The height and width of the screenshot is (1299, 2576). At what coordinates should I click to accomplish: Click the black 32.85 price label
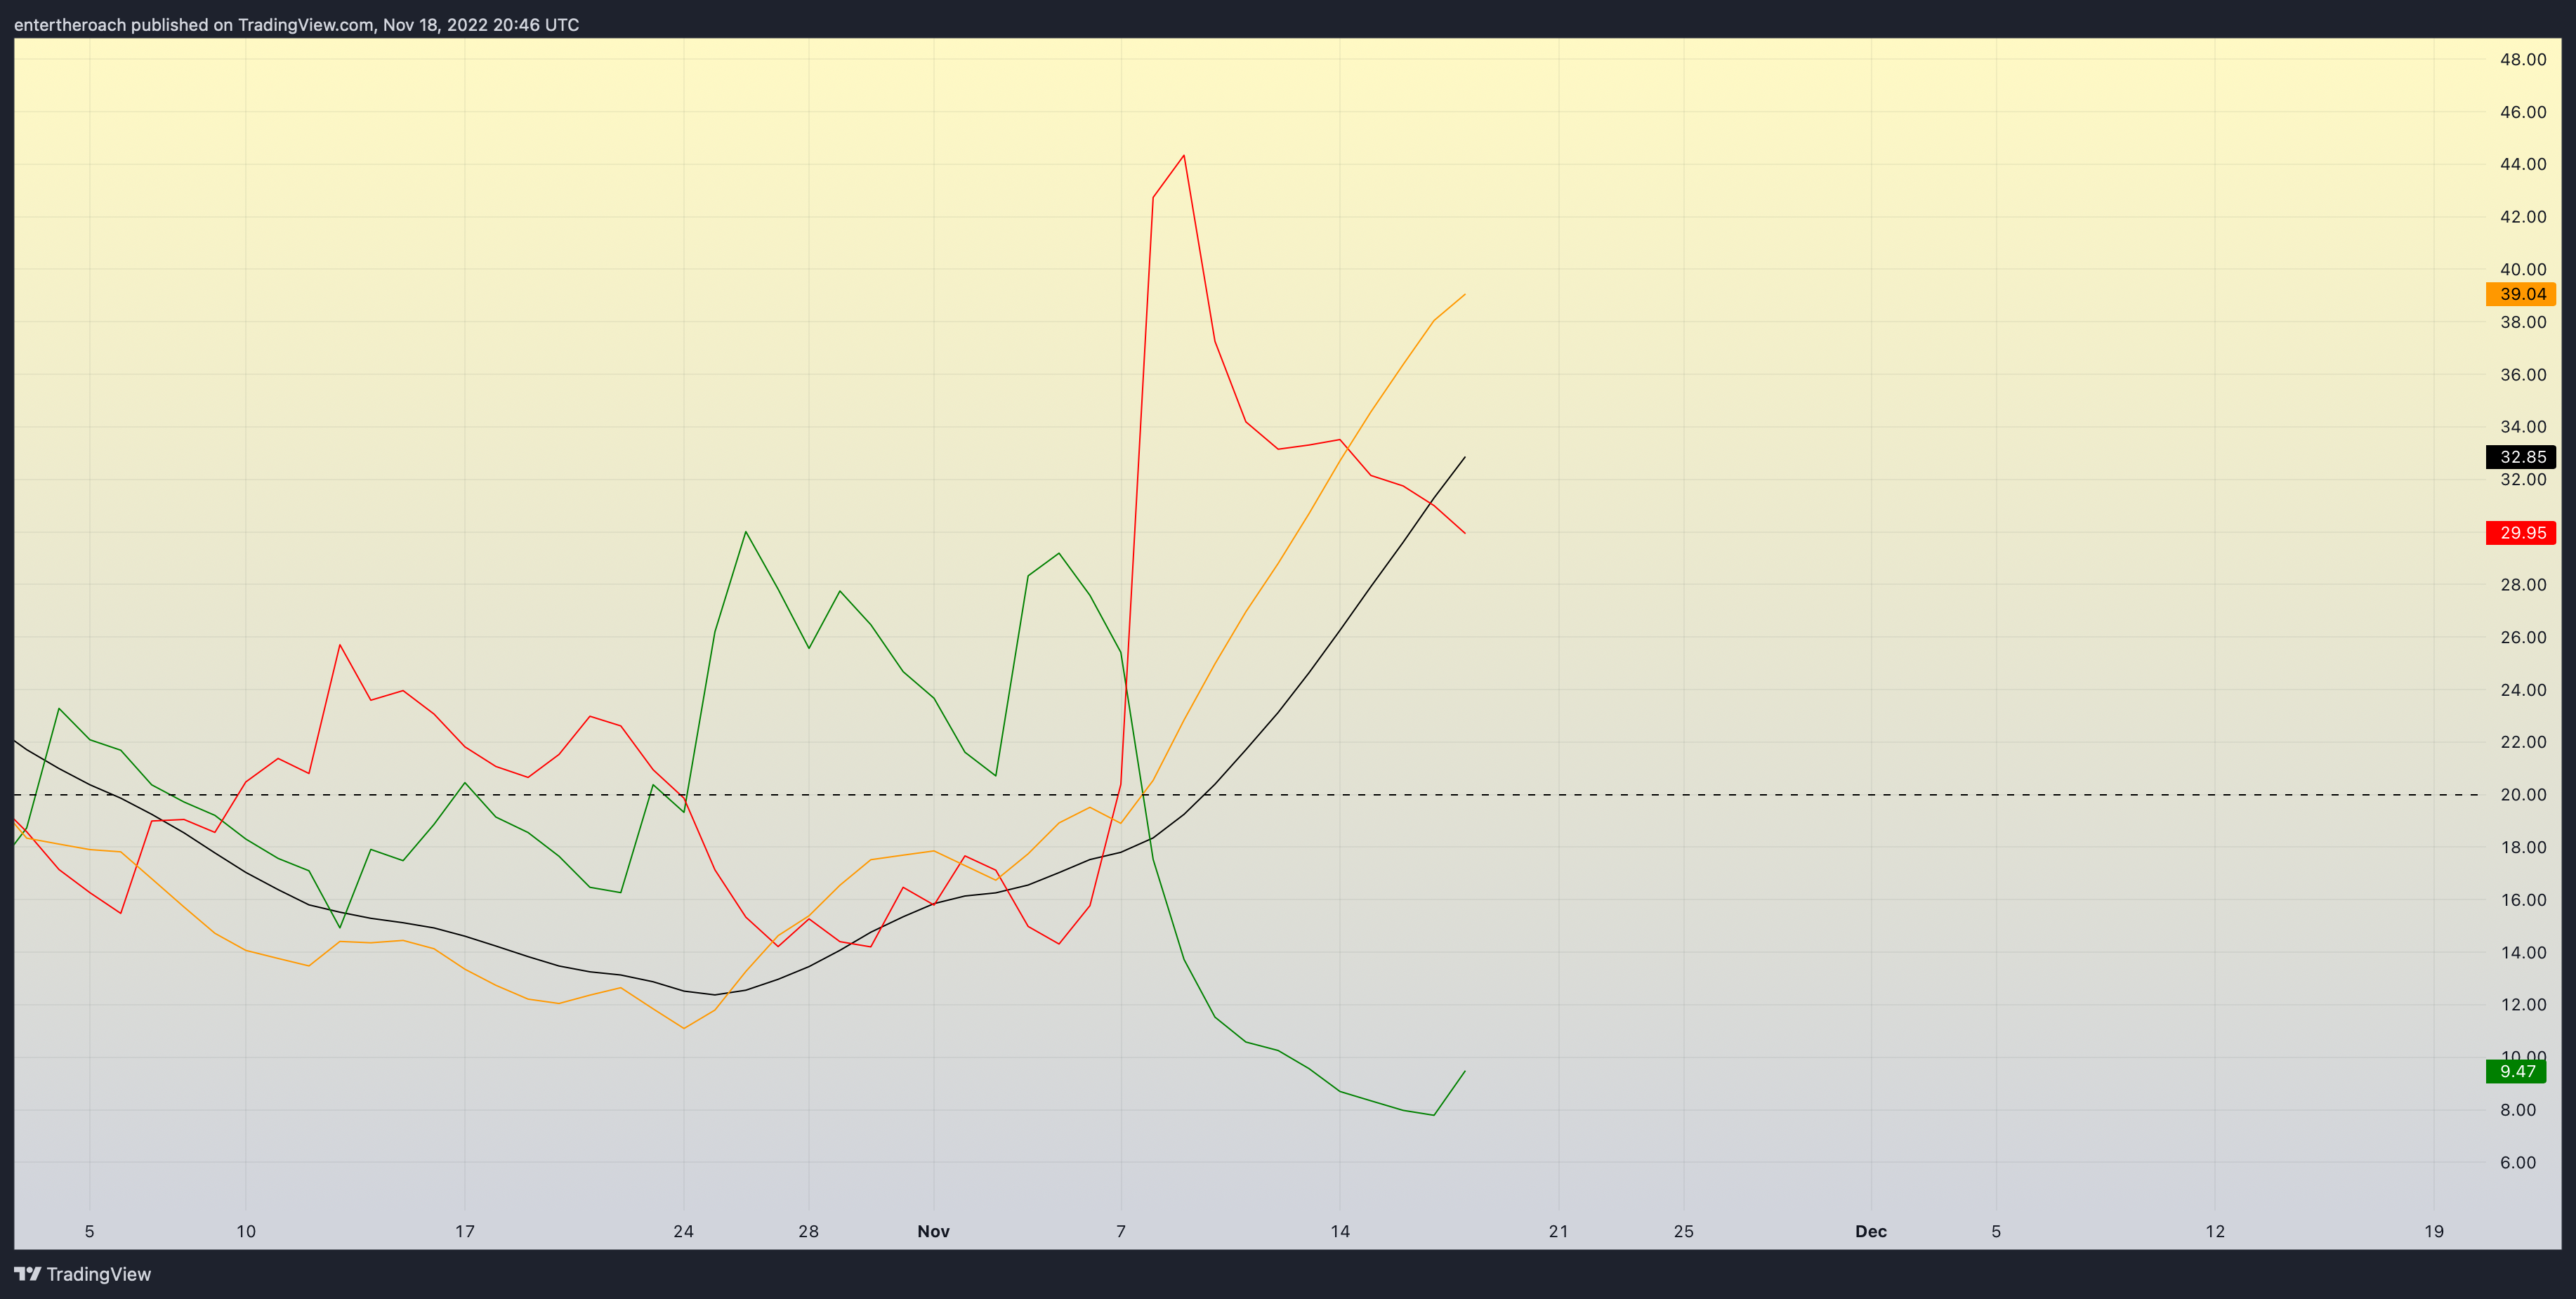point(2521,457)
